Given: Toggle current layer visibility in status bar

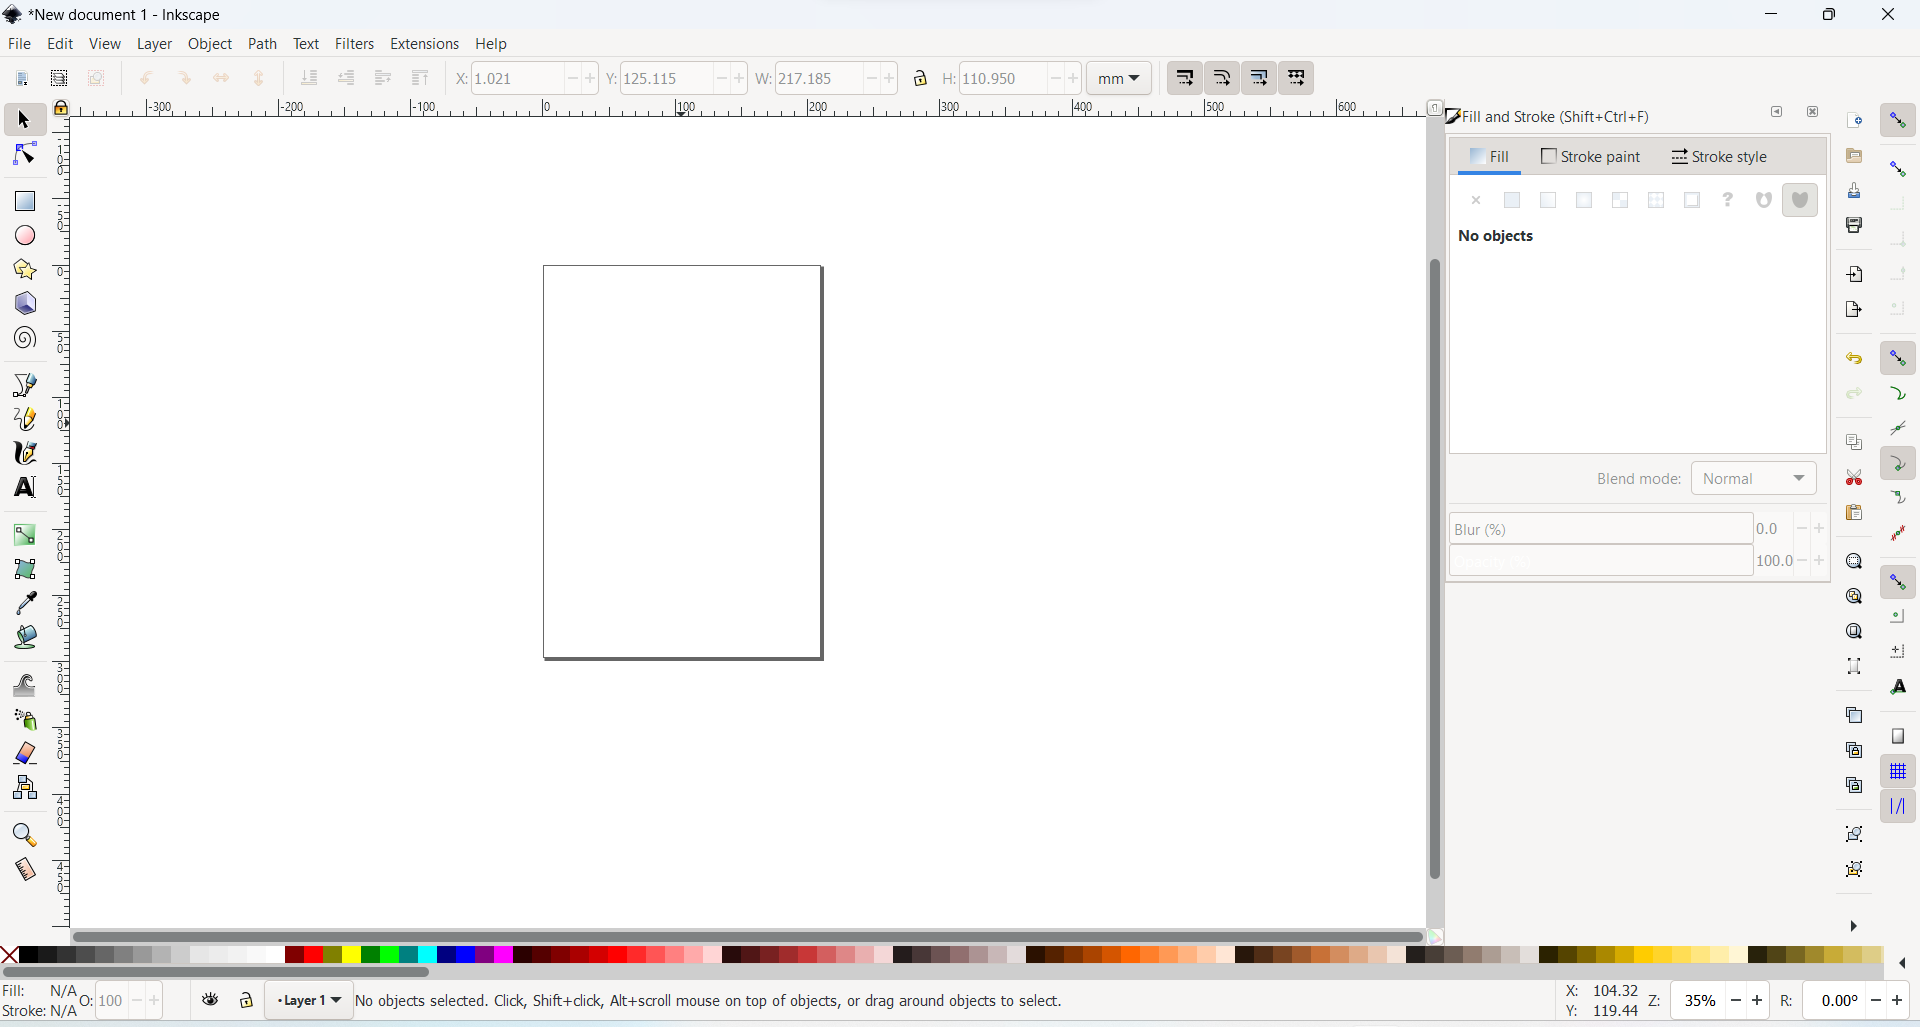Looking at the screenshot, I should pos(210,1001).
